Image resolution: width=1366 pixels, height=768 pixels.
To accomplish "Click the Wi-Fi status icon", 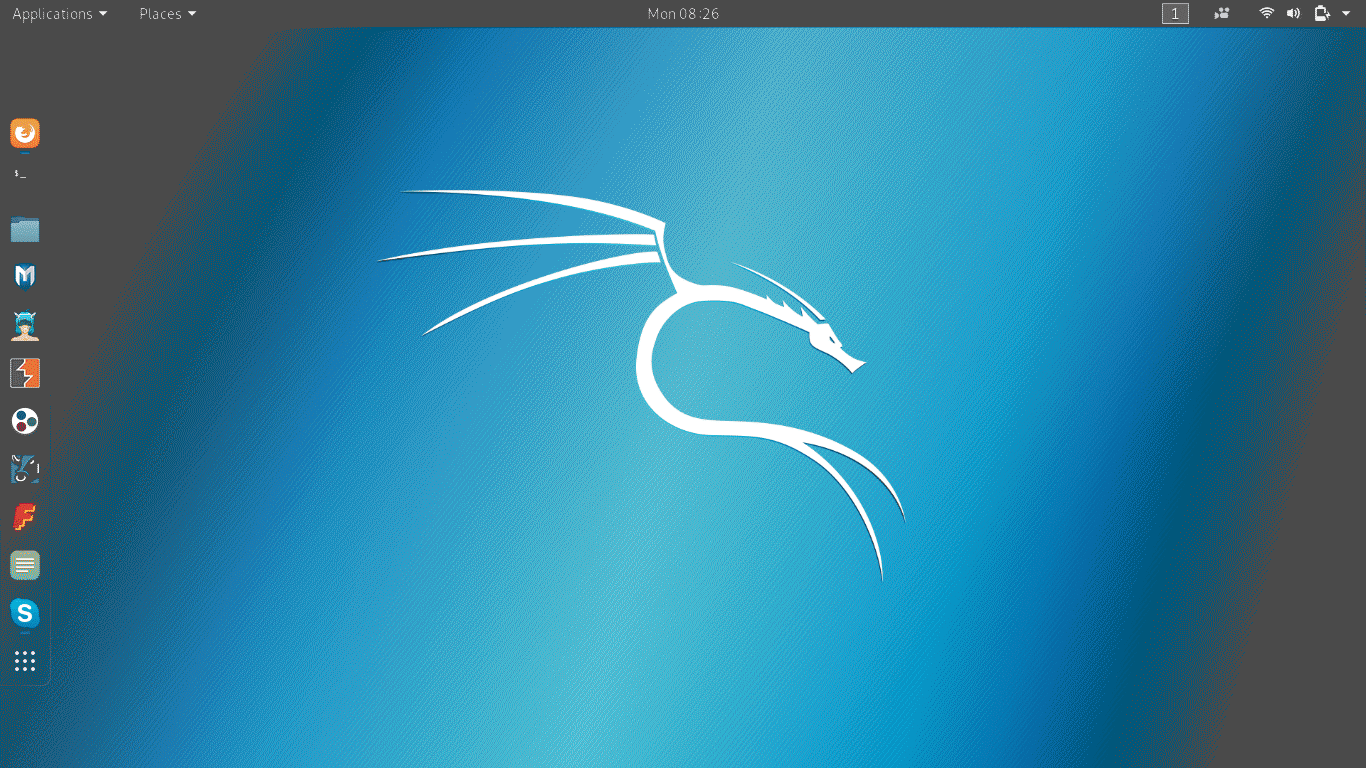I will pos(1266,13).
